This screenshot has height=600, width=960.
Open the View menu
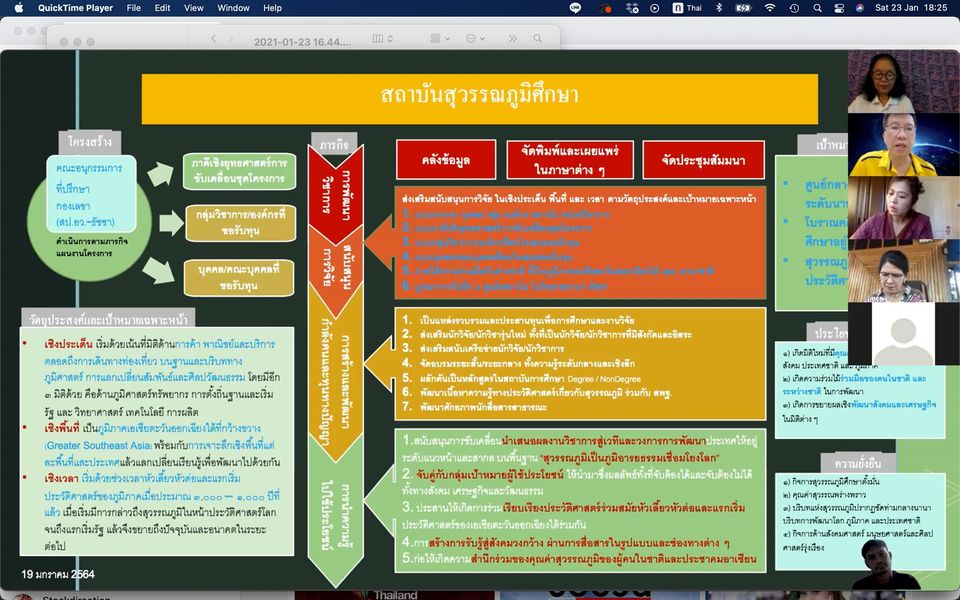tap(193, 8)
